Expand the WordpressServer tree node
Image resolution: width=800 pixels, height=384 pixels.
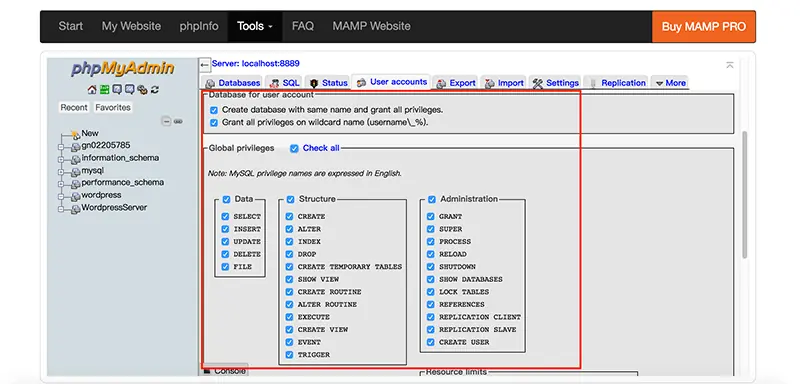coord(61,209)
